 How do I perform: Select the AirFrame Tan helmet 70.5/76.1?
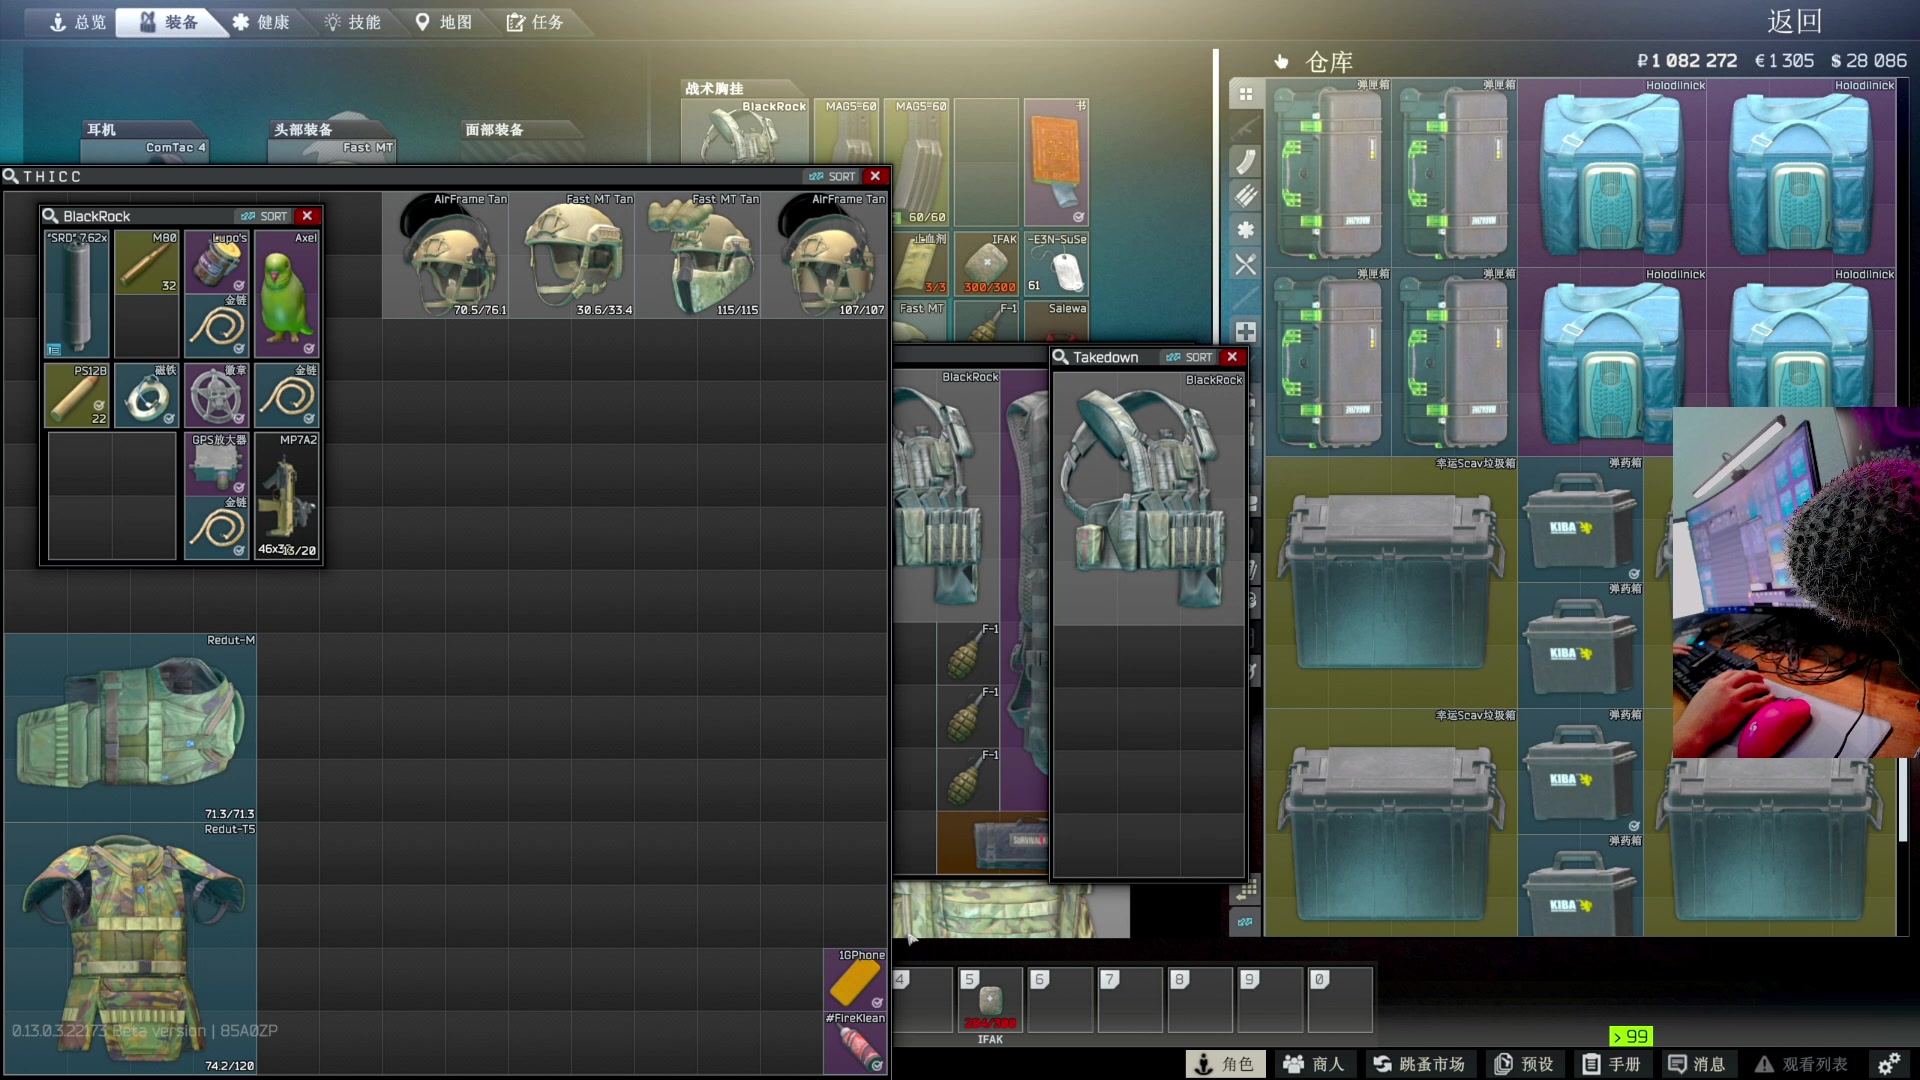click(x=446, y=255)
